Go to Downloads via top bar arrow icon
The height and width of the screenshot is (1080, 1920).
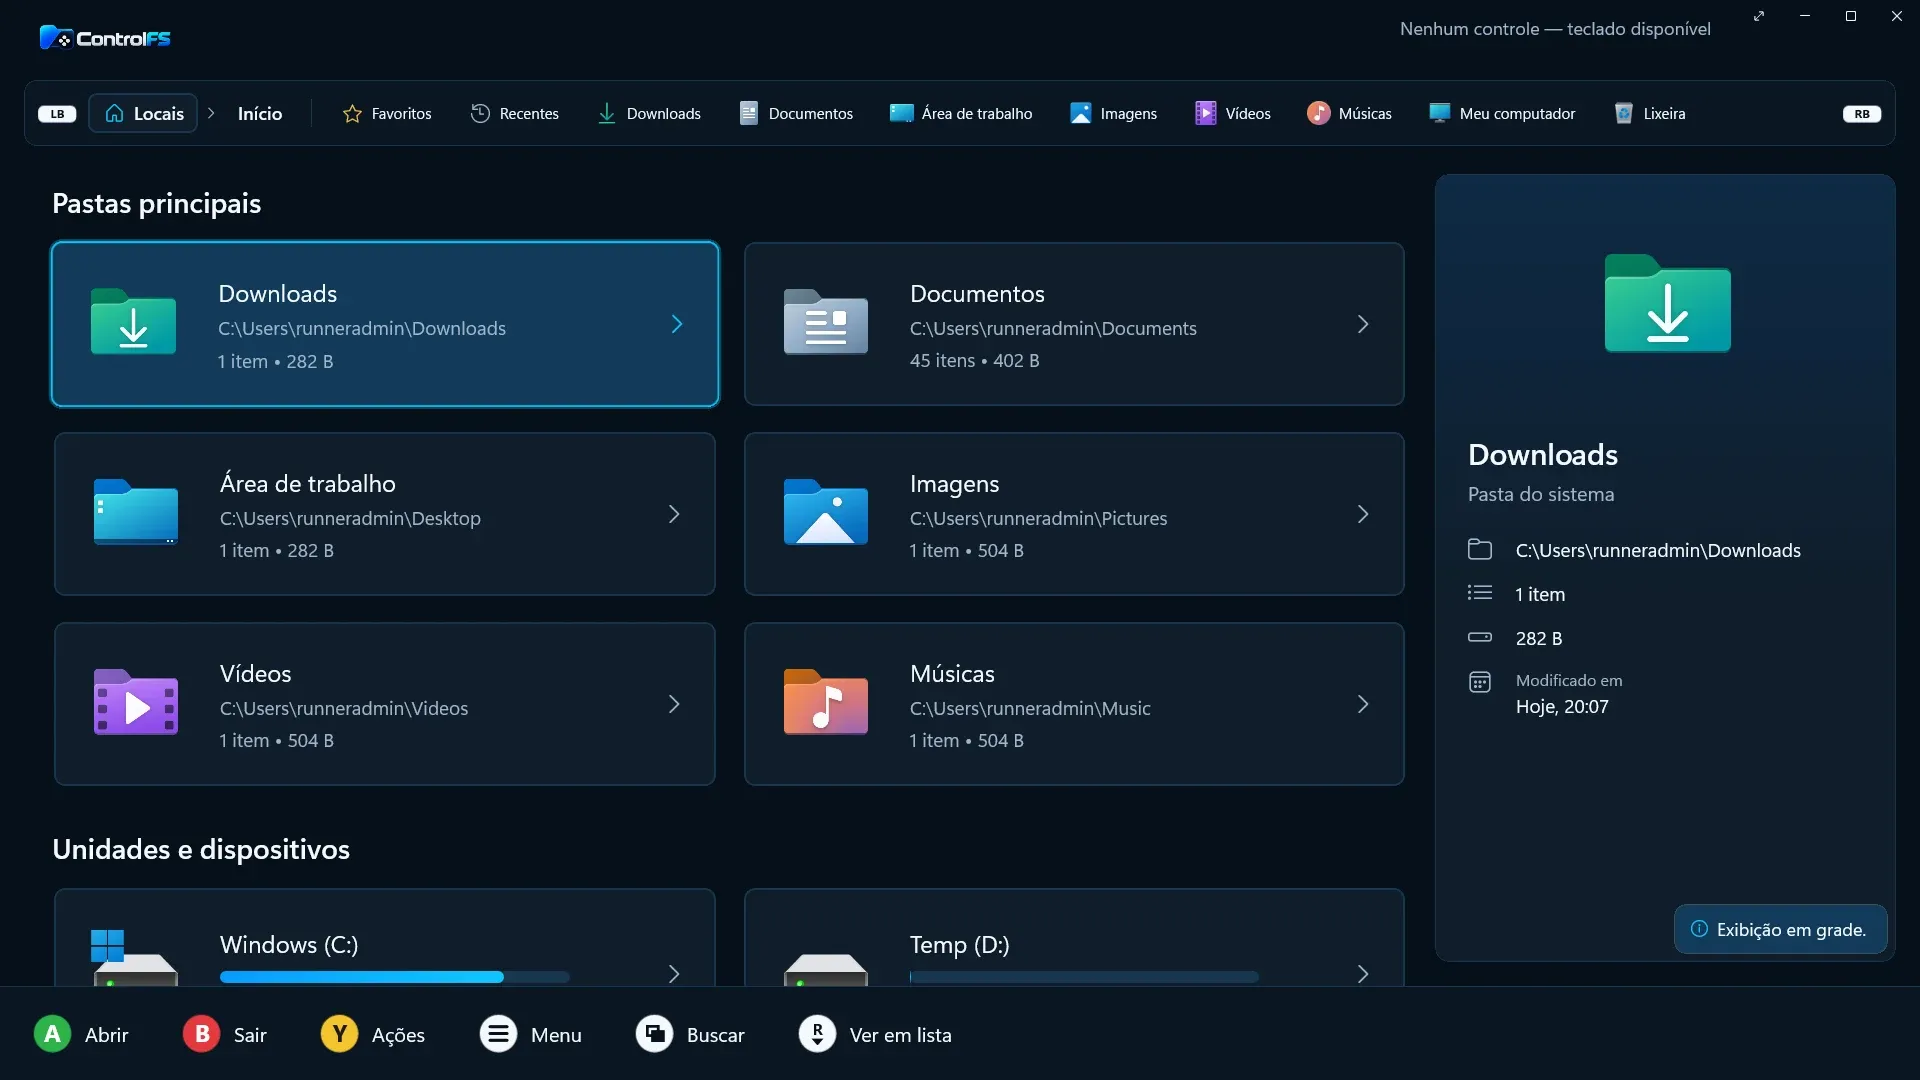649,114
